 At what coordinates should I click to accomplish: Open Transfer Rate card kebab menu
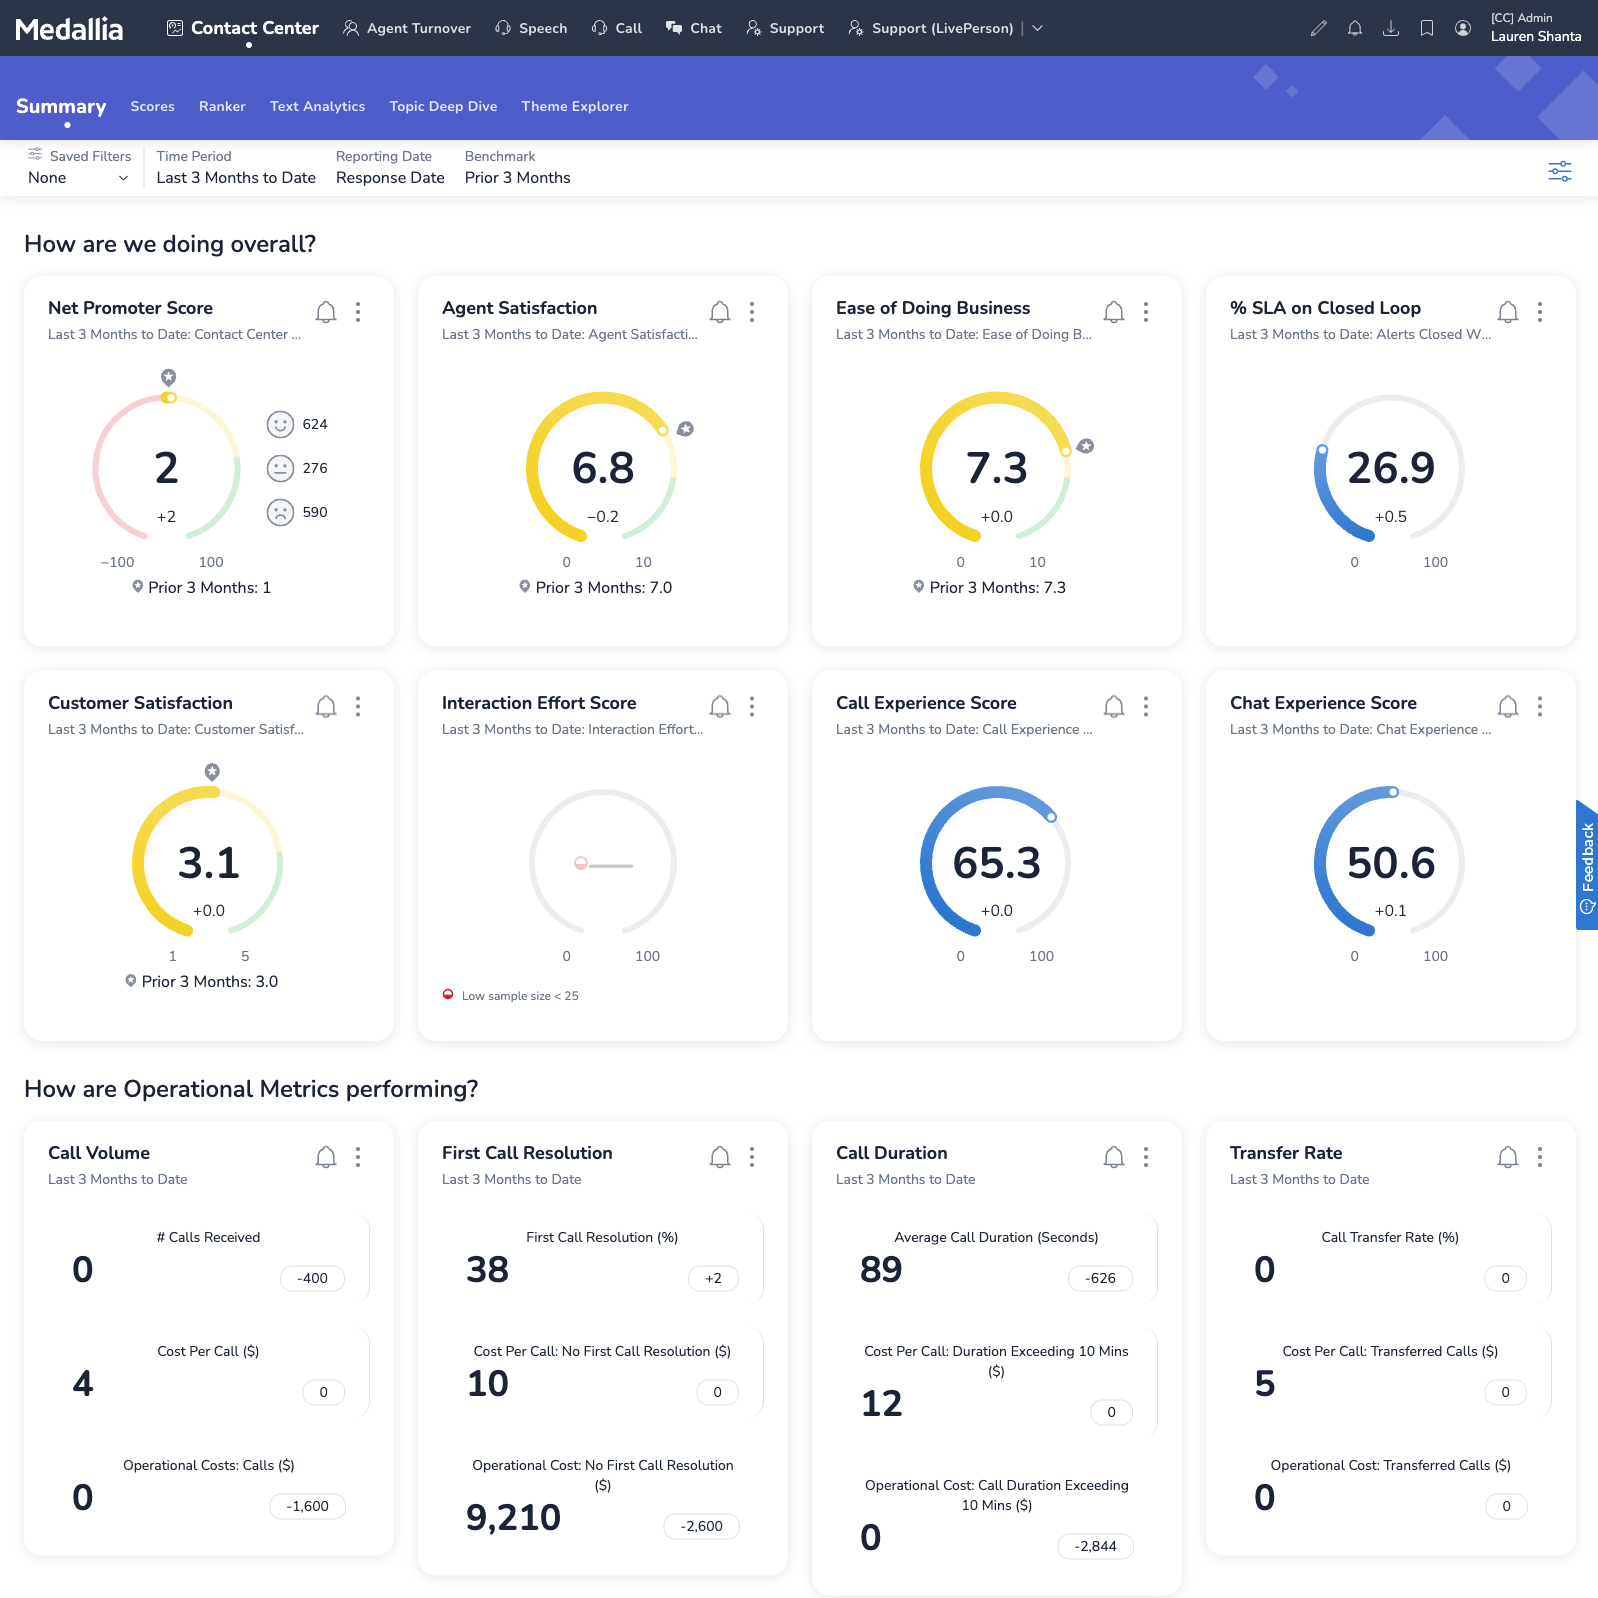tap(1540, 1157)
